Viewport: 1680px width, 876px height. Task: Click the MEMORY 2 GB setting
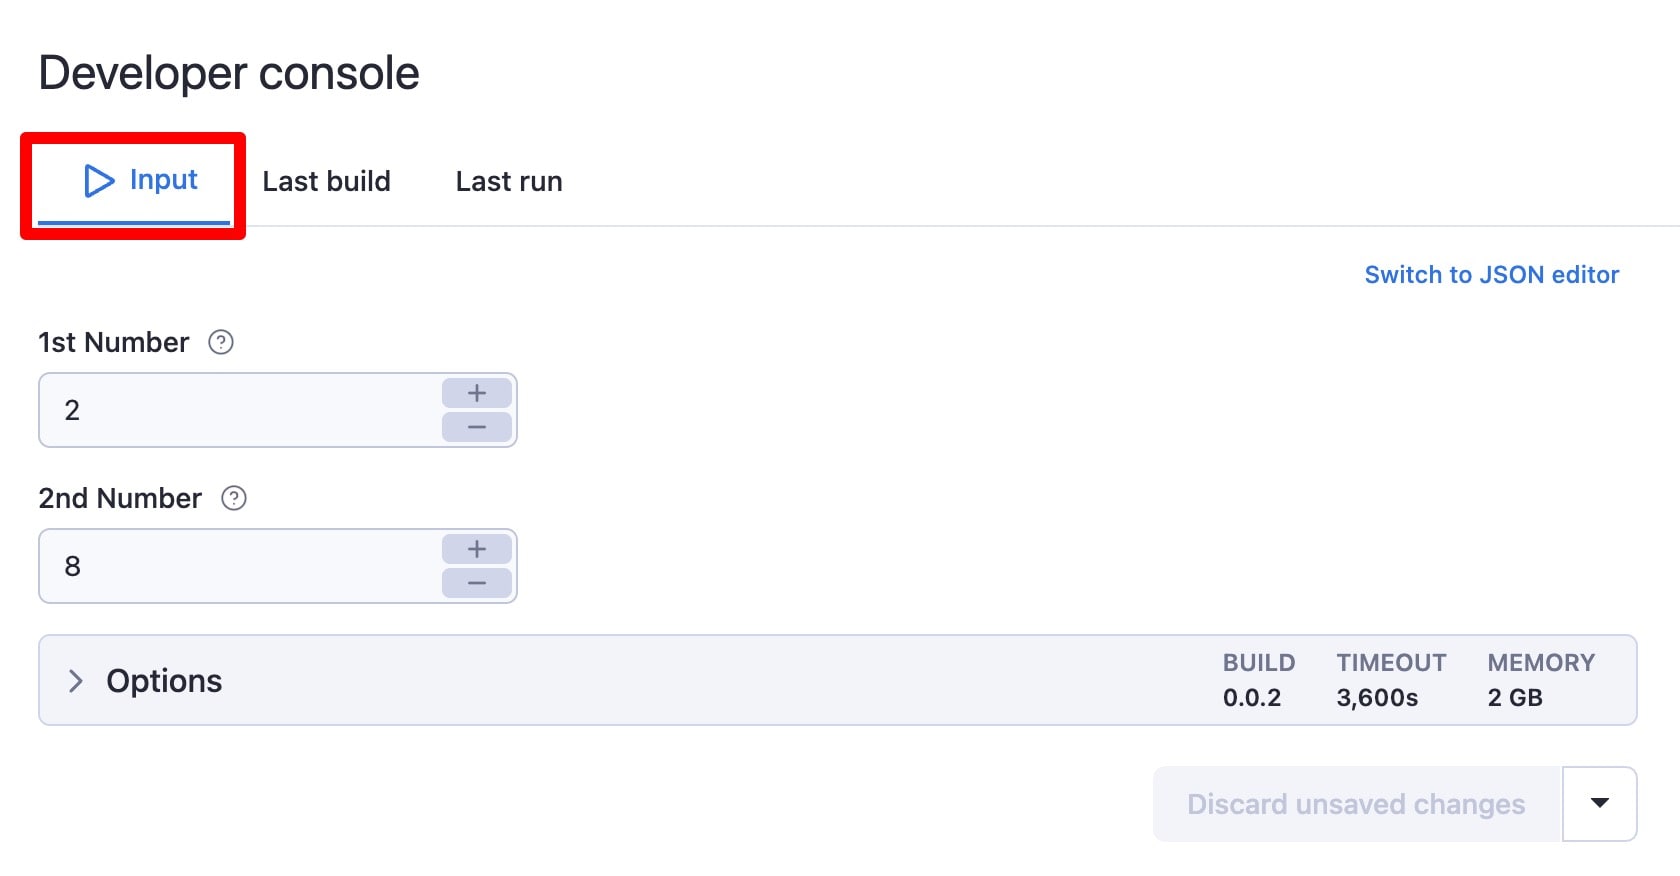pyautogui.click(x=1540, y=680)
